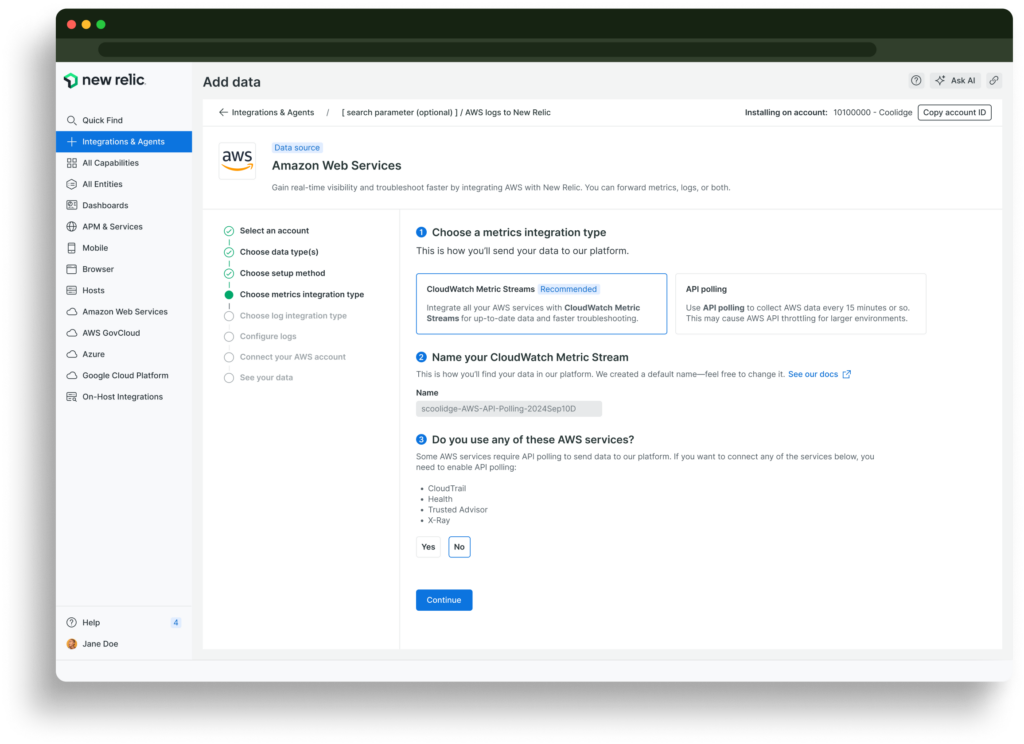
Task: Open Dashboards from the sidebar
Action: click(124, 205)
